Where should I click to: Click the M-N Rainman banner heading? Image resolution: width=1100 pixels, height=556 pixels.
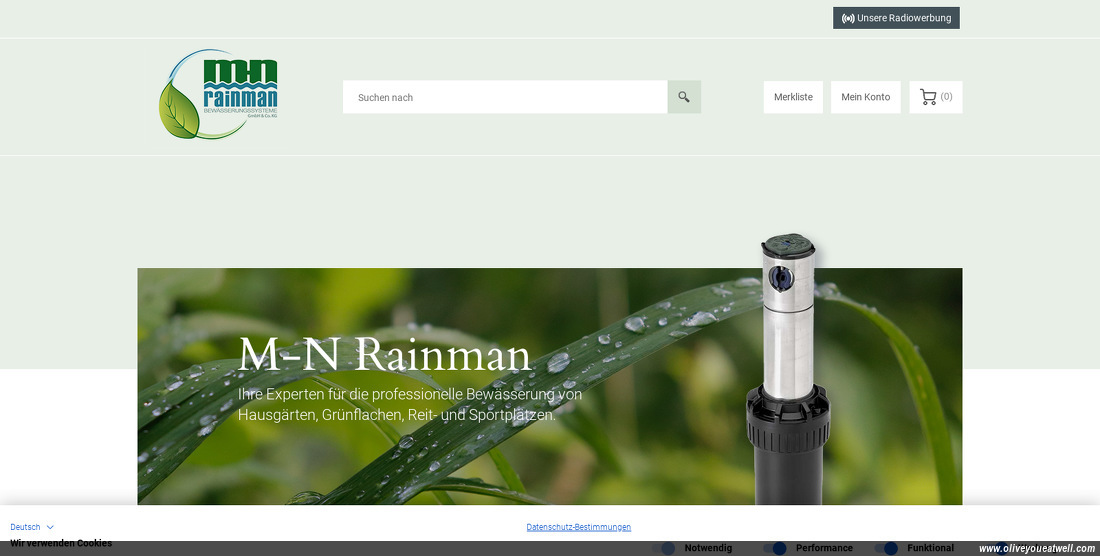point(384,355)
